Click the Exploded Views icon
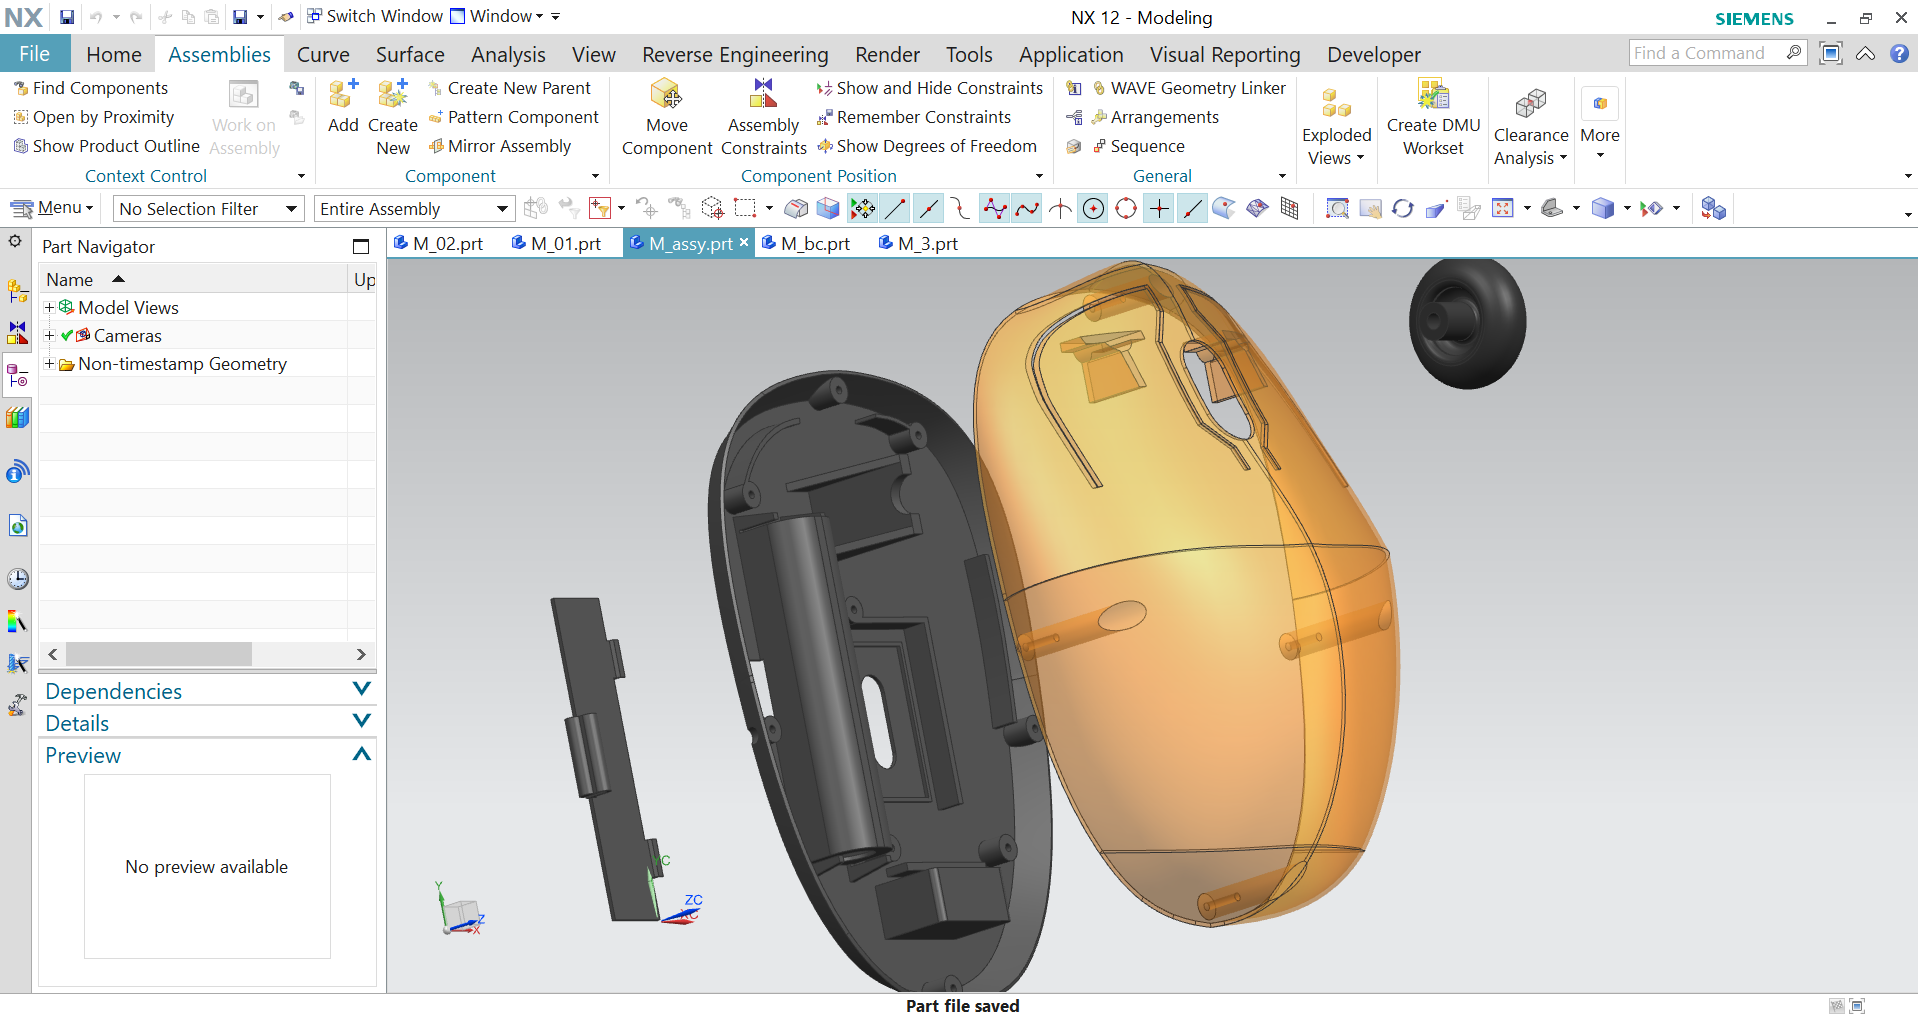The height and width of the screenshot is (1016, 1920). 1336,103
